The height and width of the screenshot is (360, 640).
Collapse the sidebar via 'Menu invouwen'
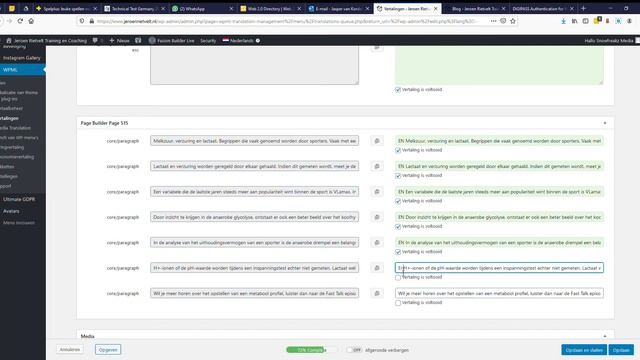coord(19,223)
